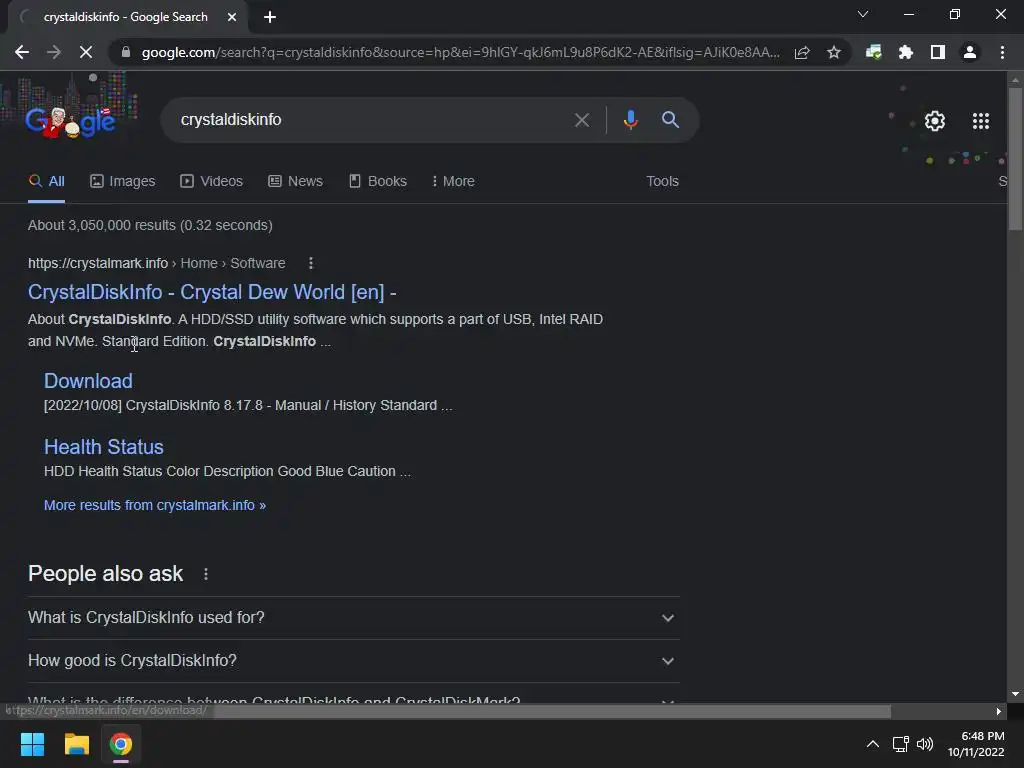Open result options next to crystalmark.info
This screenshot has width=1024, height=768.
click(x=311, y=263)
